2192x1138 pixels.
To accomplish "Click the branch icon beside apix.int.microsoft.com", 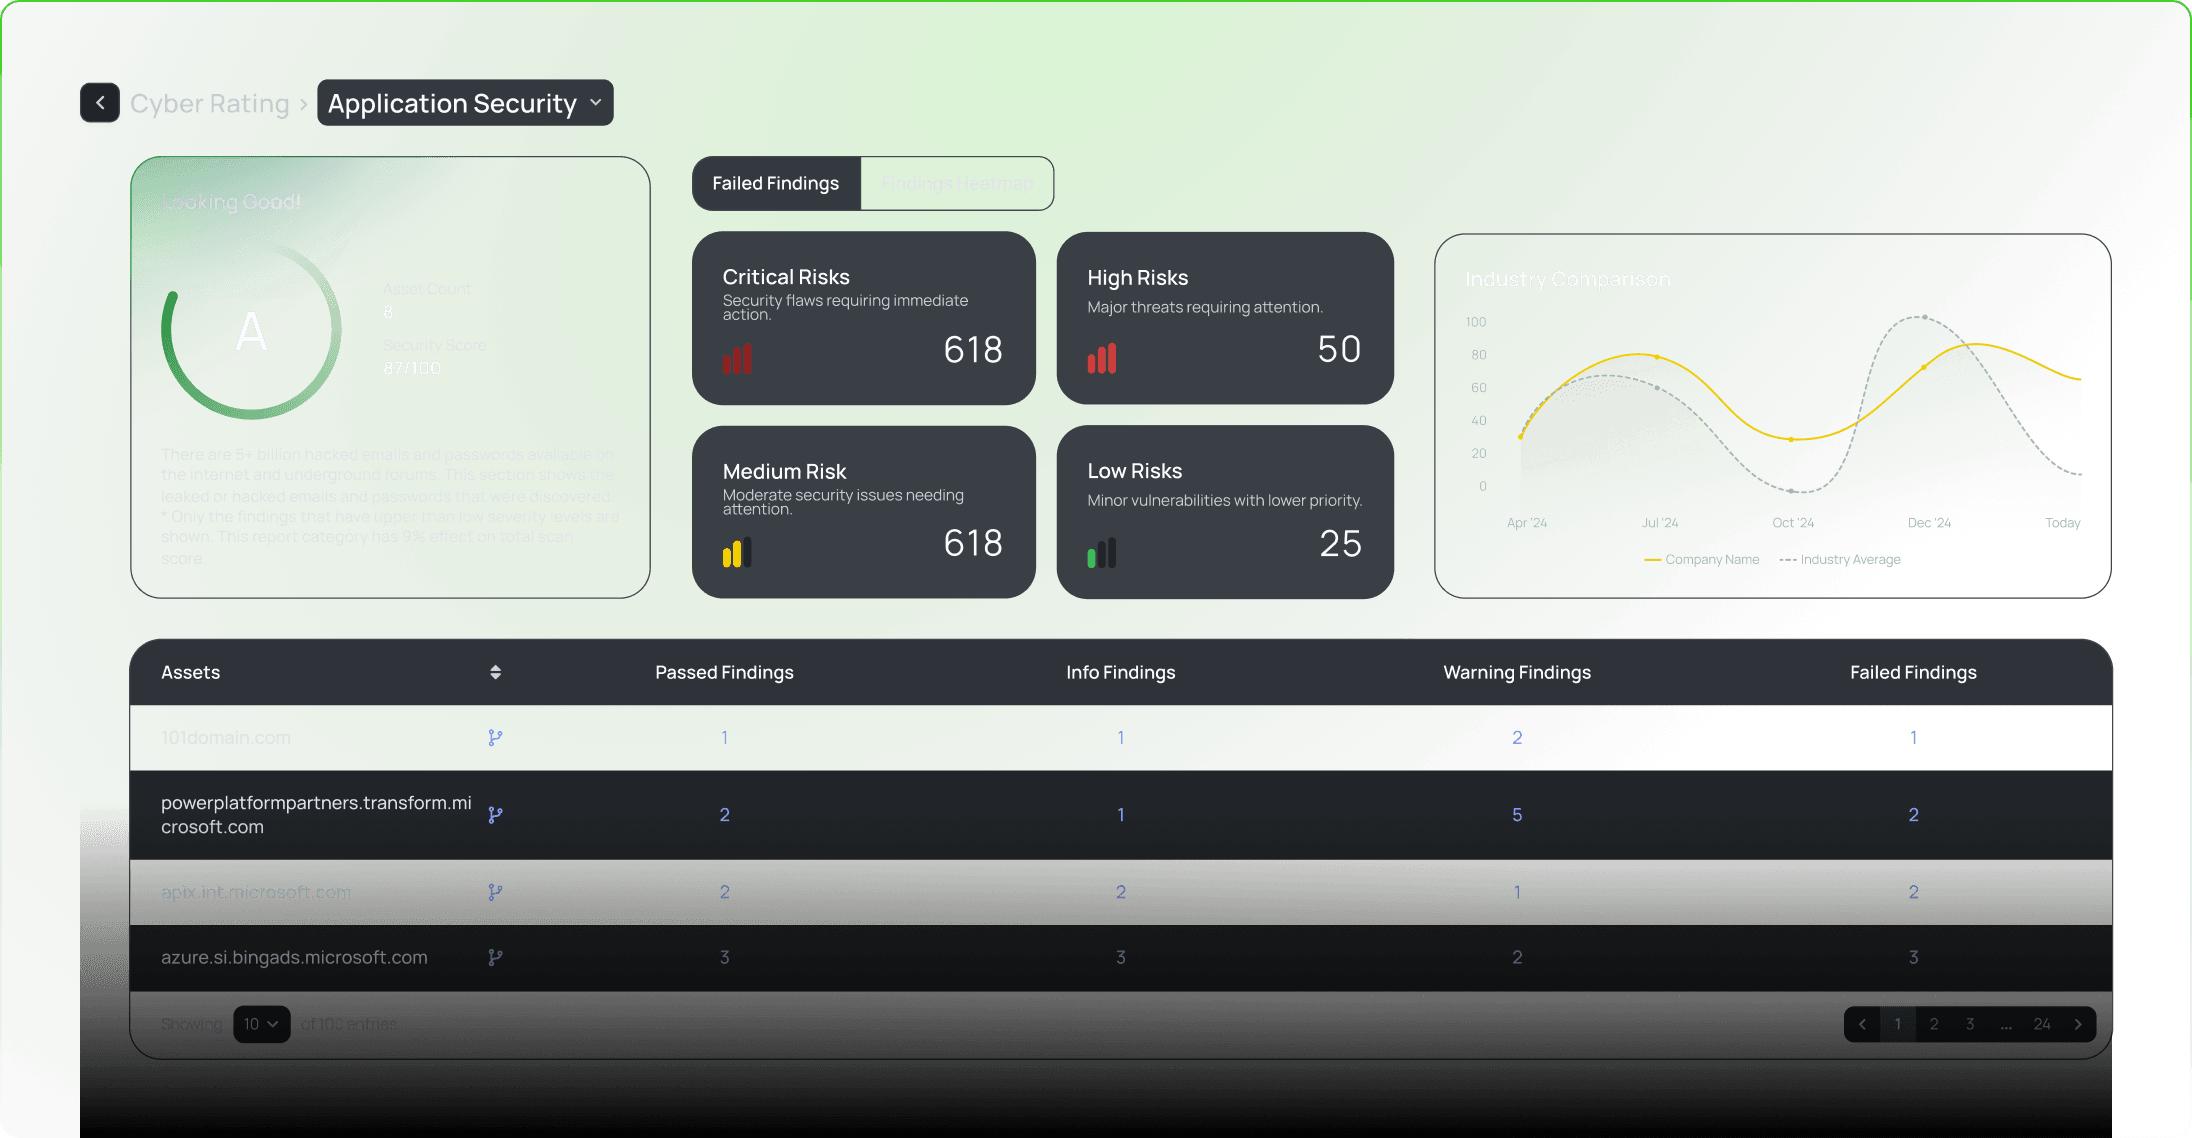I will pos(495,891).
